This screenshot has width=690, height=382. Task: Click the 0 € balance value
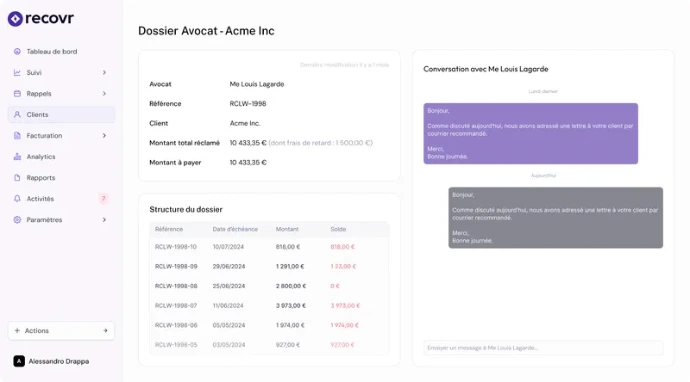[x=335, y=286]
